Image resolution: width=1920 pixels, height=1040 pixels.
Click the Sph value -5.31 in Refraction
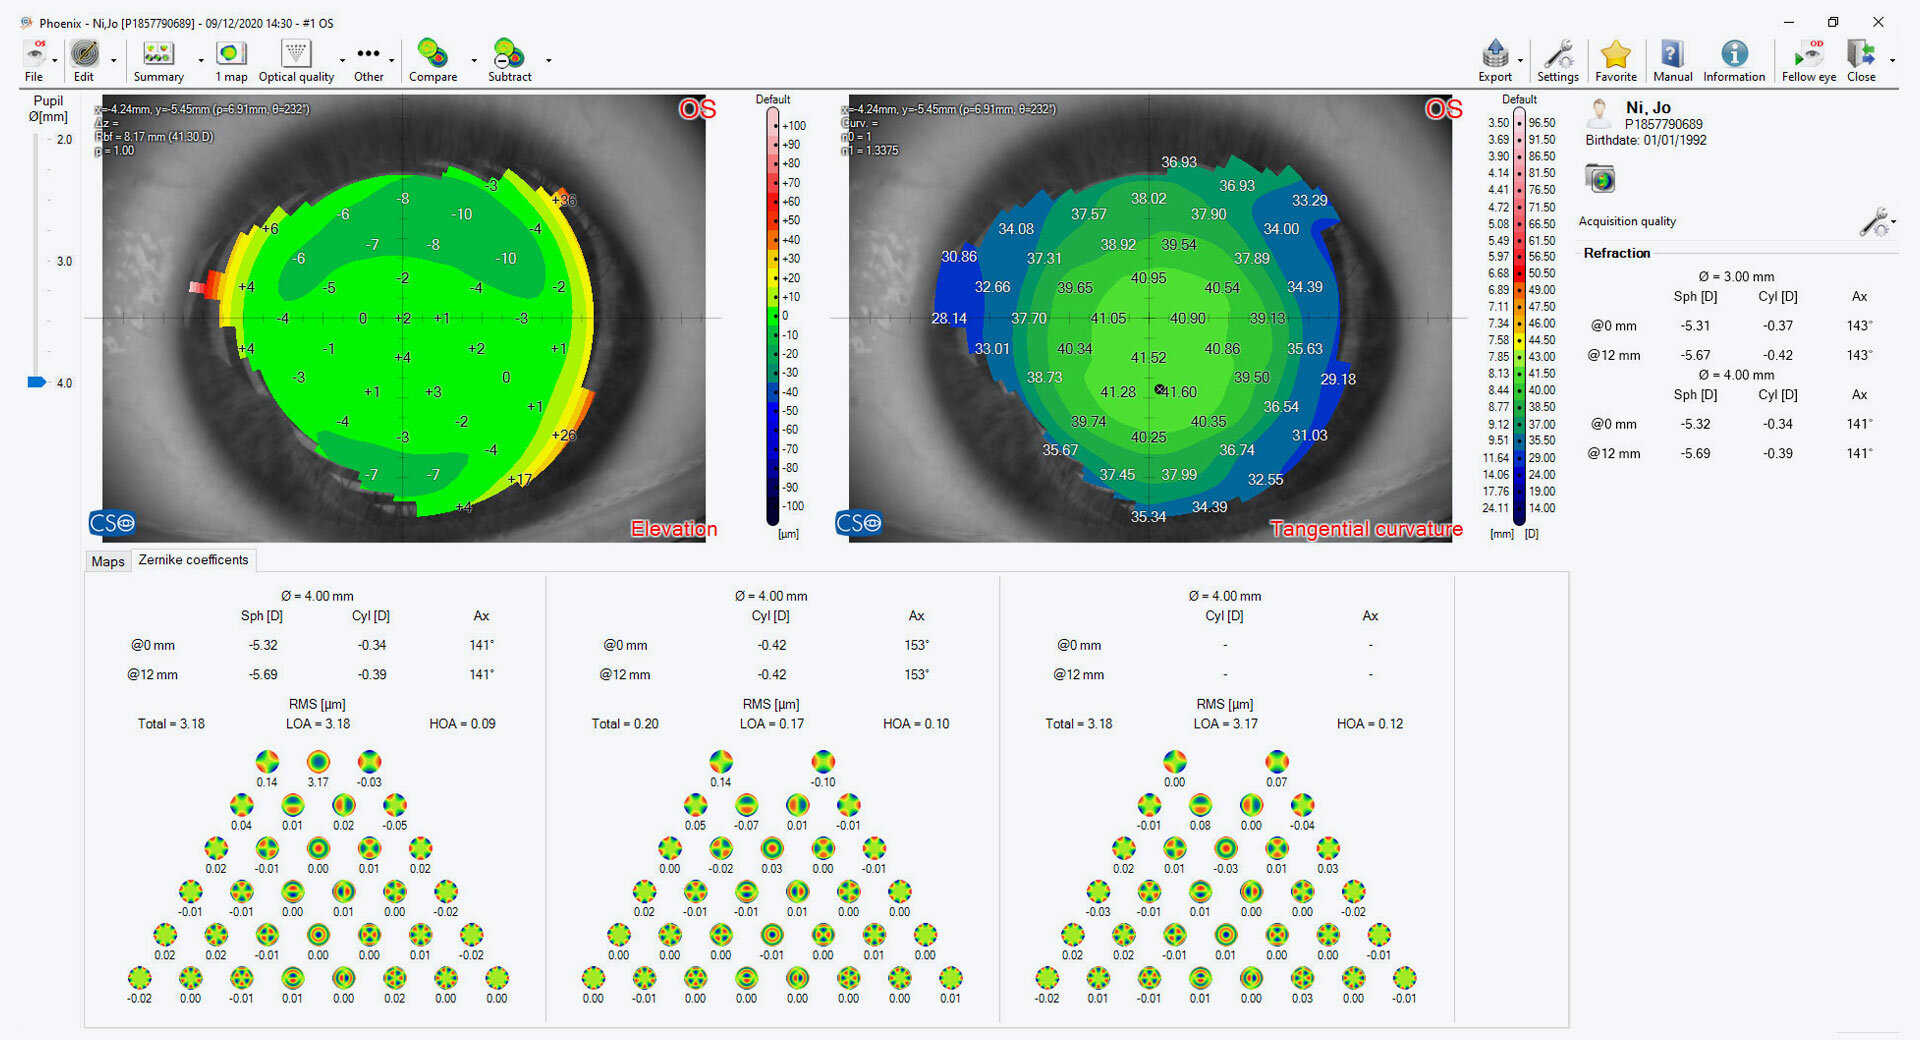coord(1695,326)
